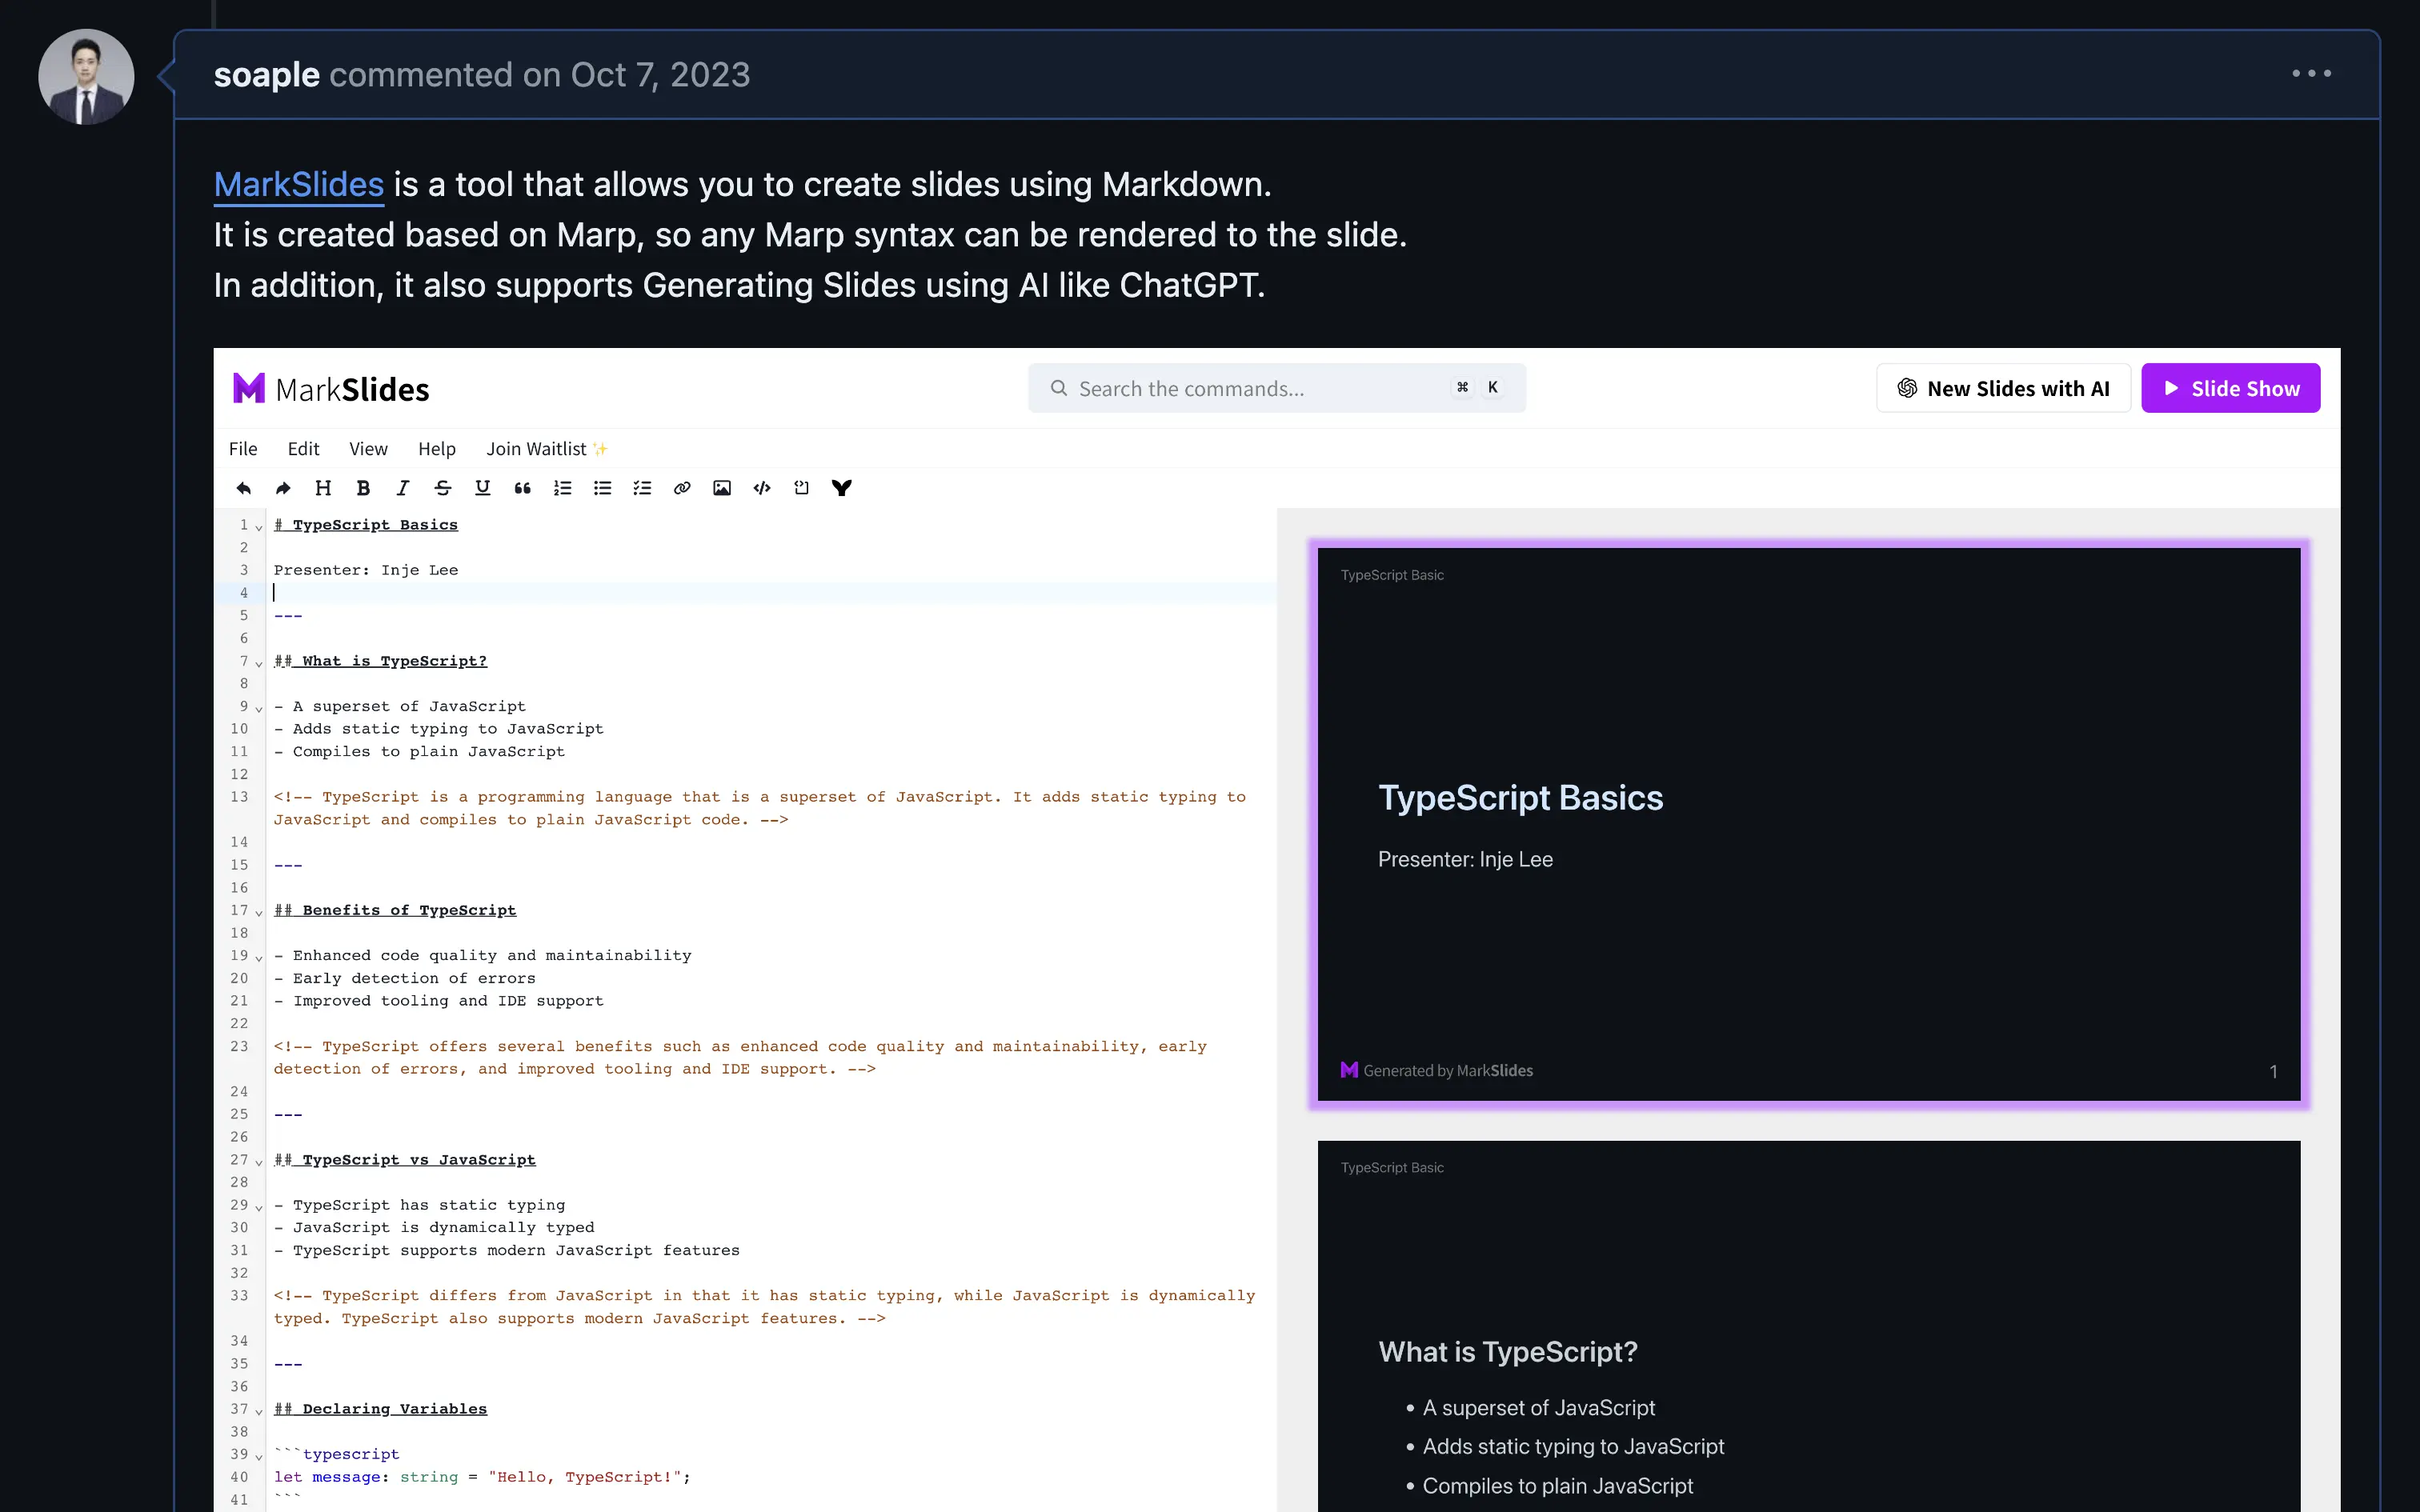2420x1512 pixels.
Task: Click 'Generated by MarkSlides' footer on first slide
Action: [1437, 1070]
